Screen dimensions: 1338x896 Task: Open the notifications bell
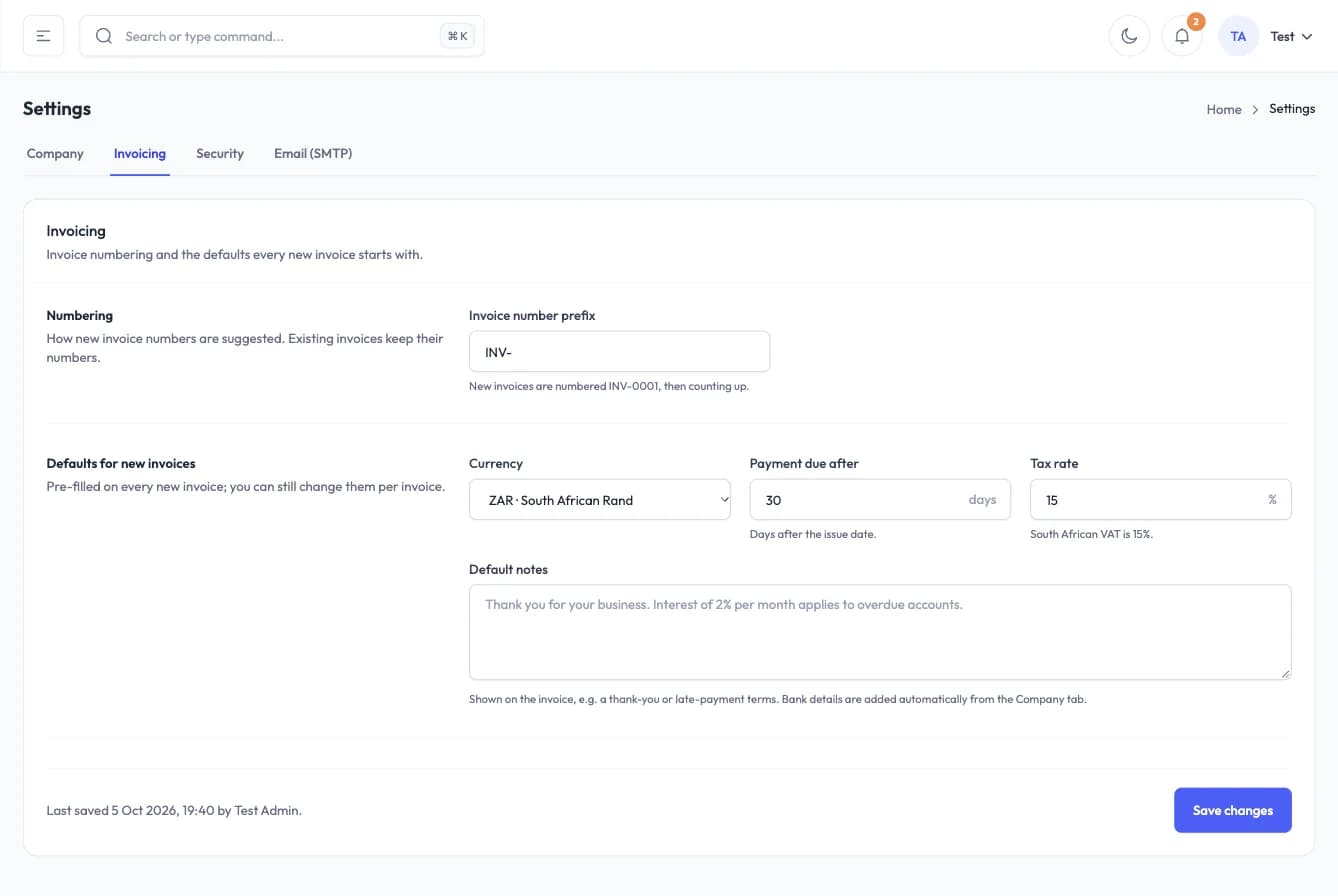[x=1182, y=37]
